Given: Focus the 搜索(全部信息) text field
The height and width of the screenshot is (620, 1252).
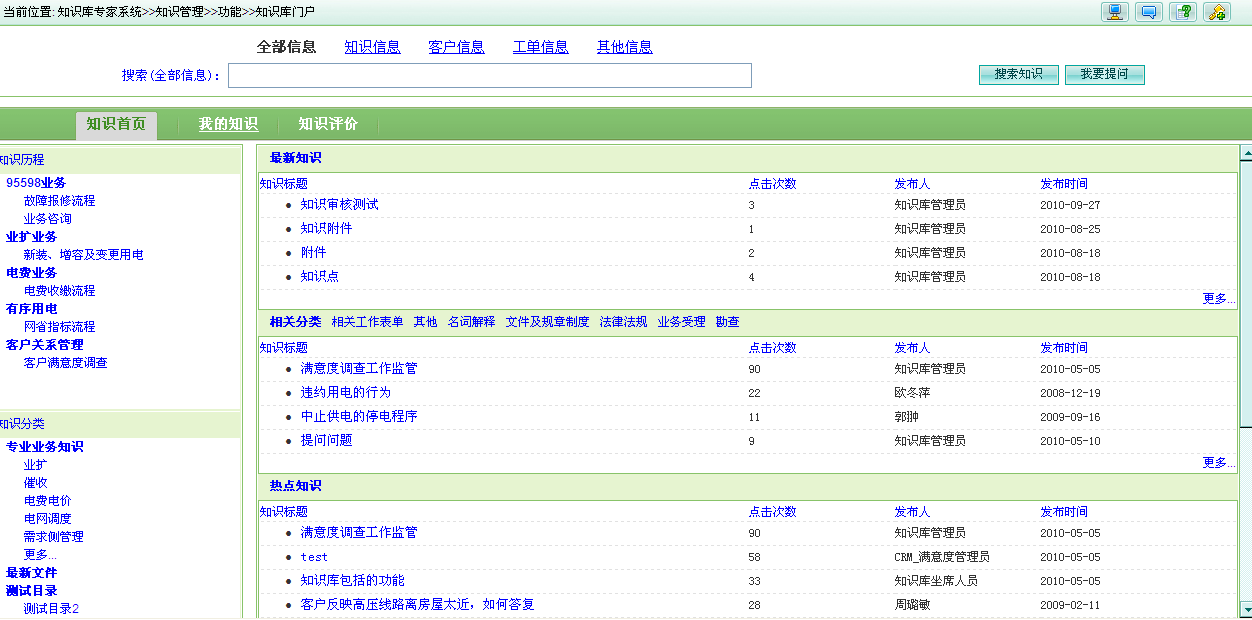Looking at the screenshot, I should 489,76.
